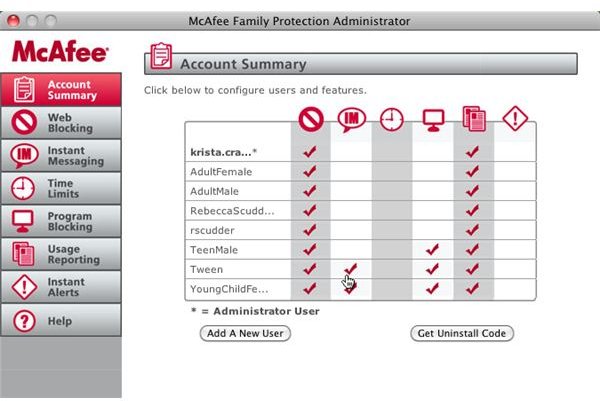This screenshot has height=401, width=600.
Task: Open the Web Blocking sidebar section
Action: point(61,122)
